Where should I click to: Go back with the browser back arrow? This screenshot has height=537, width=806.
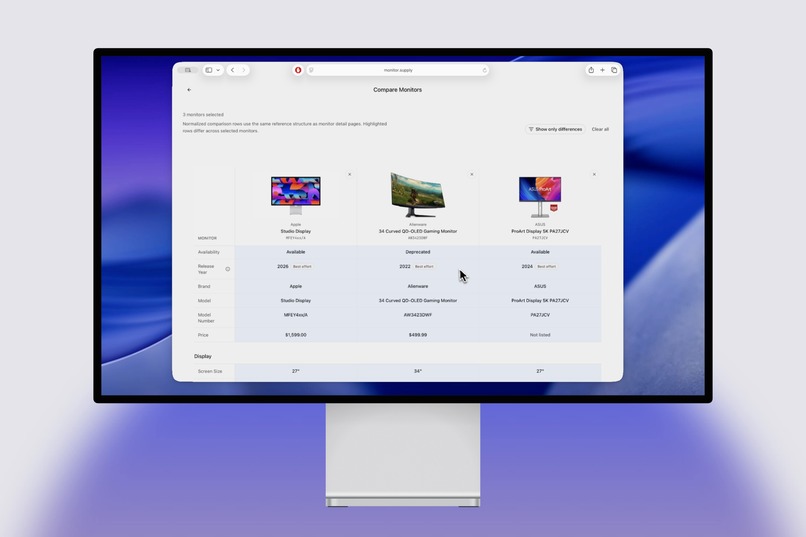click(x=232, y=70)
